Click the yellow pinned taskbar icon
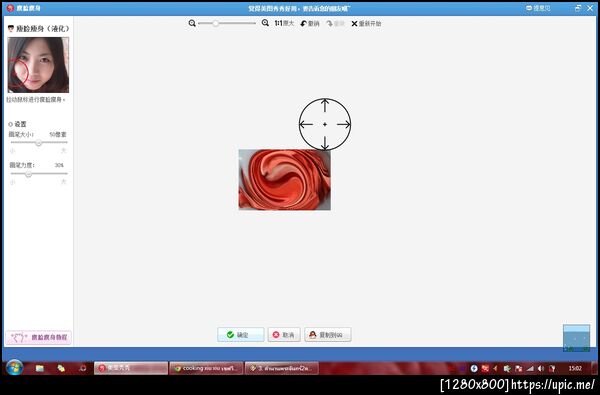Screen dimensions: 600x395 coord(61,368)
